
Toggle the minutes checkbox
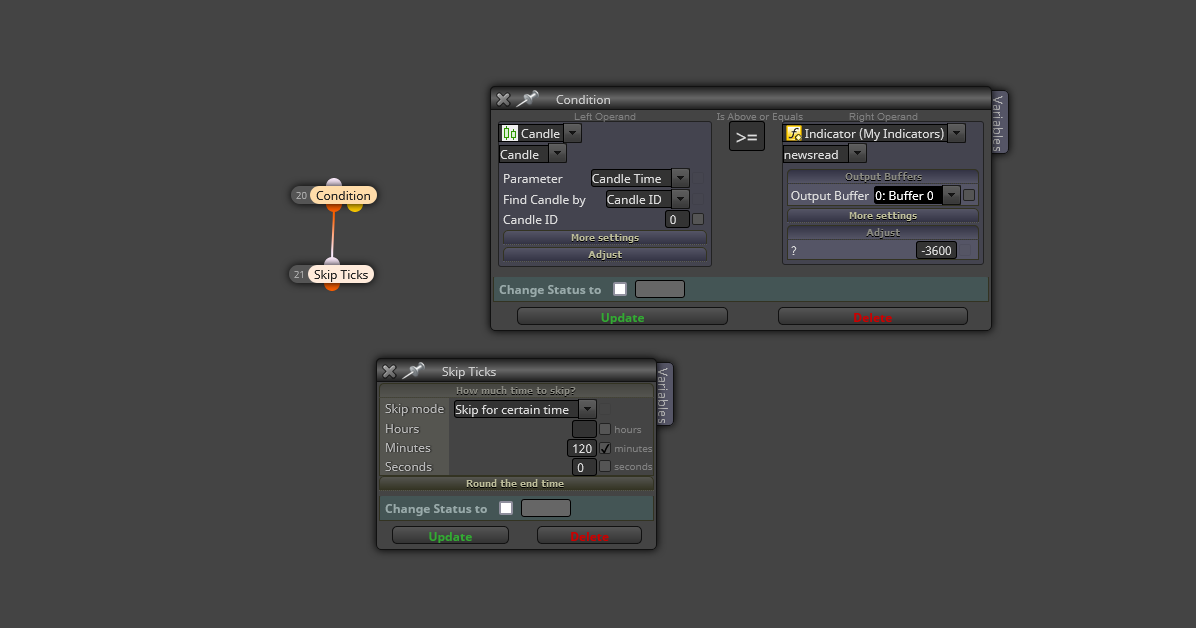pyautogui.click(x=605, y=448)
